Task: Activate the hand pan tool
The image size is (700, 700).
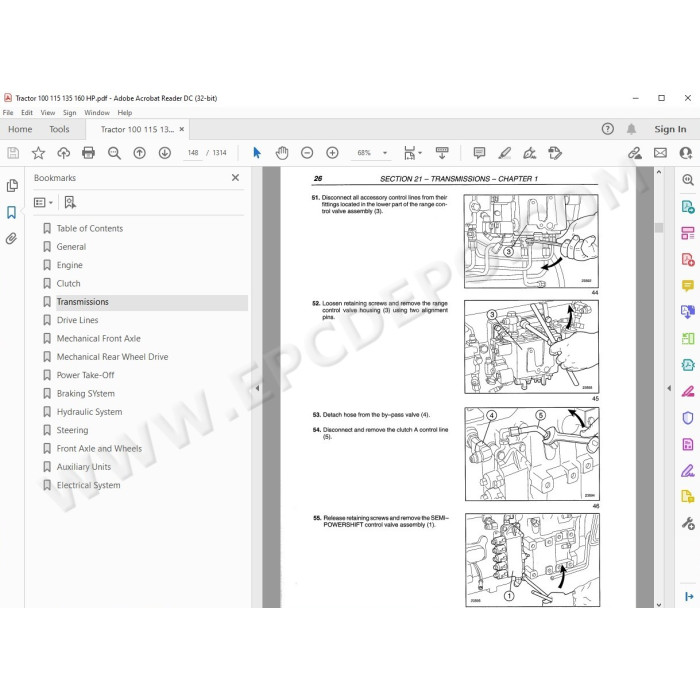Action: [282, 153]
